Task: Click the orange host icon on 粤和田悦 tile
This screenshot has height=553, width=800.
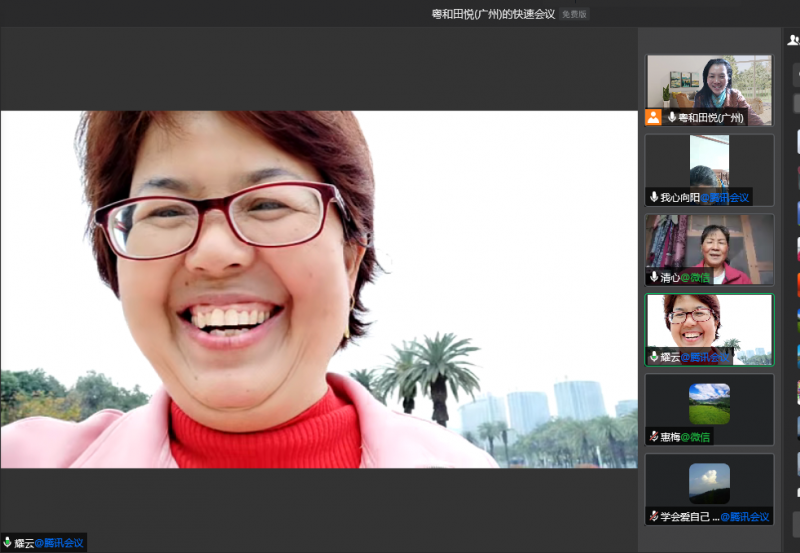Action: pyautogui.click(x=653, y=117)
